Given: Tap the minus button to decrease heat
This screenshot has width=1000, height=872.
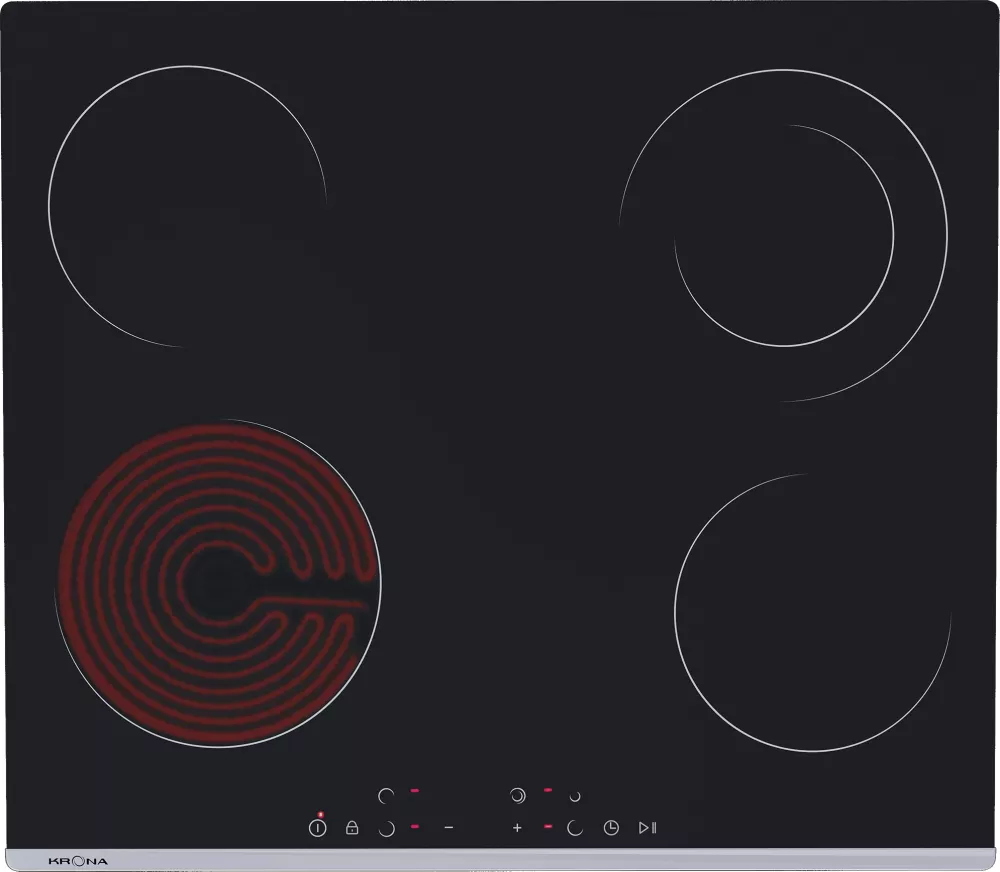Looking at the screenshot, I should [449, 828].
